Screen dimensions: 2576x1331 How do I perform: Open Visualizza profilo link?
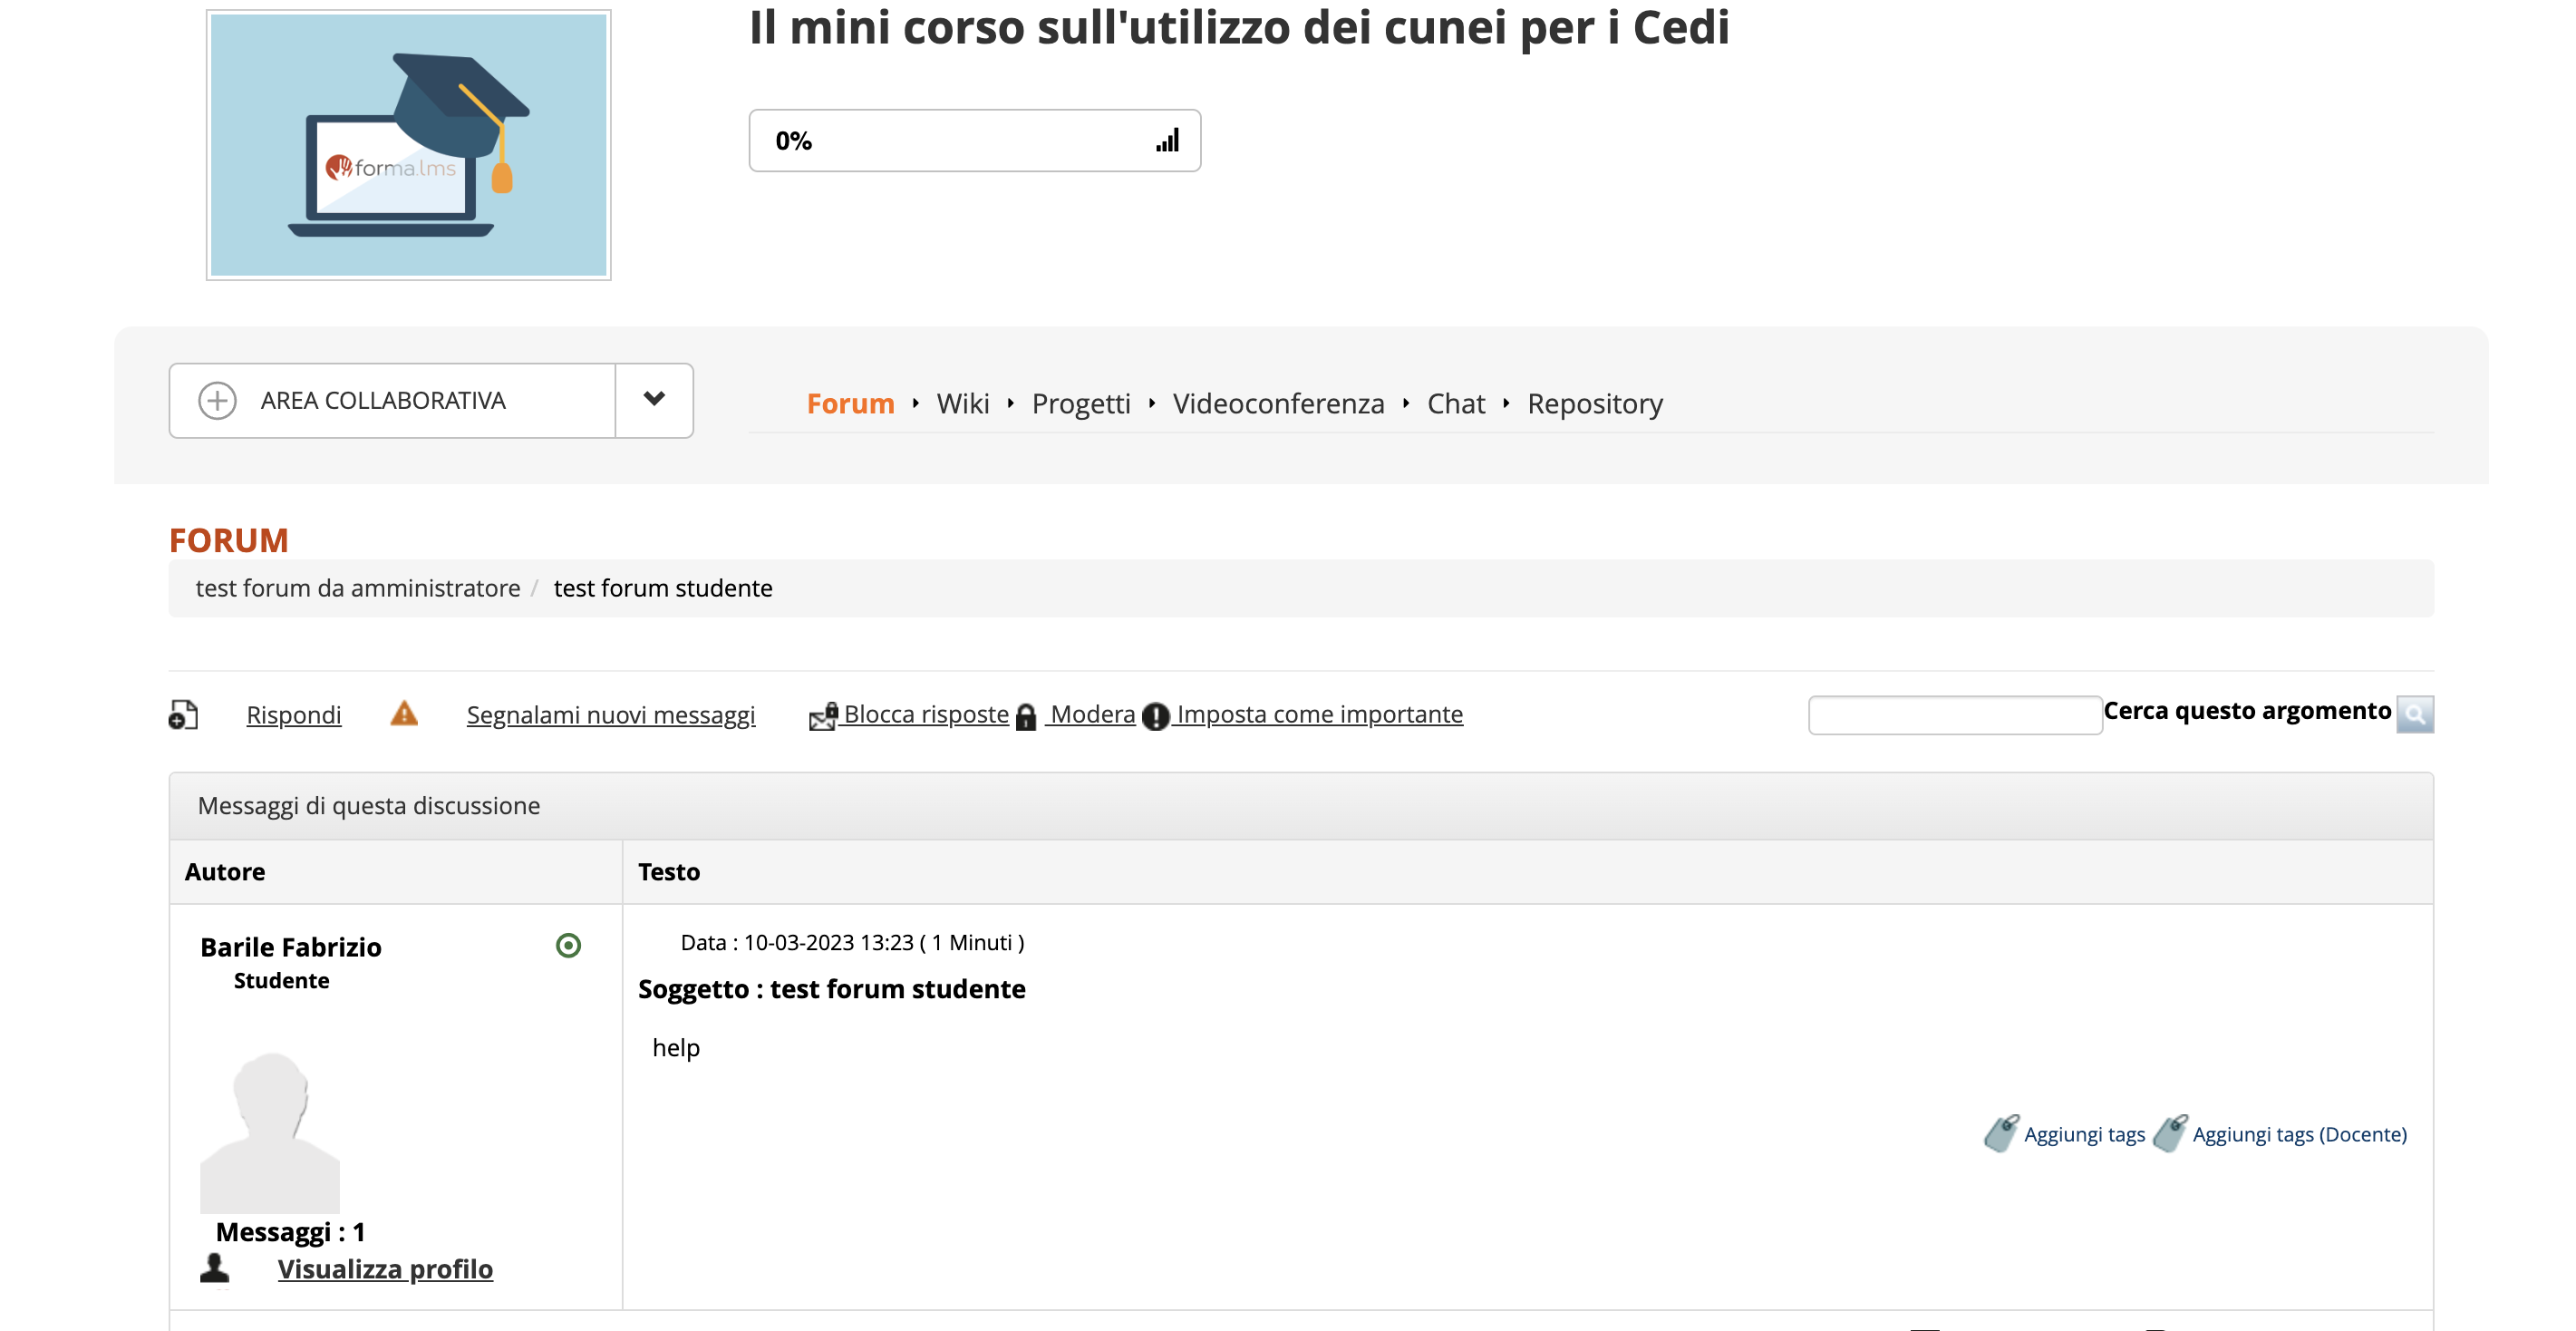(x=385, y=1269)
